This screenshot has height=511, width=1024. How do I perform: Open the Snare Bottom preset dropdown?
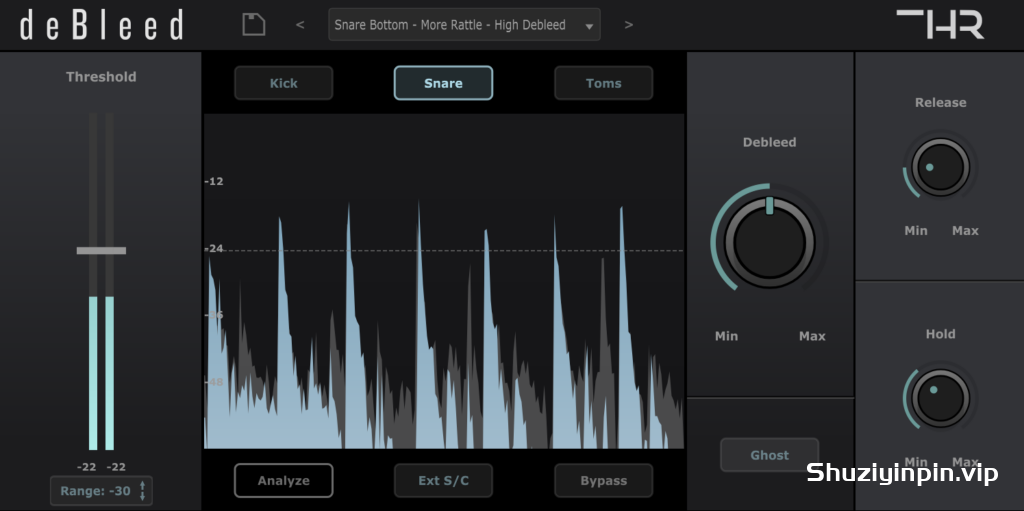coord(464,25)
